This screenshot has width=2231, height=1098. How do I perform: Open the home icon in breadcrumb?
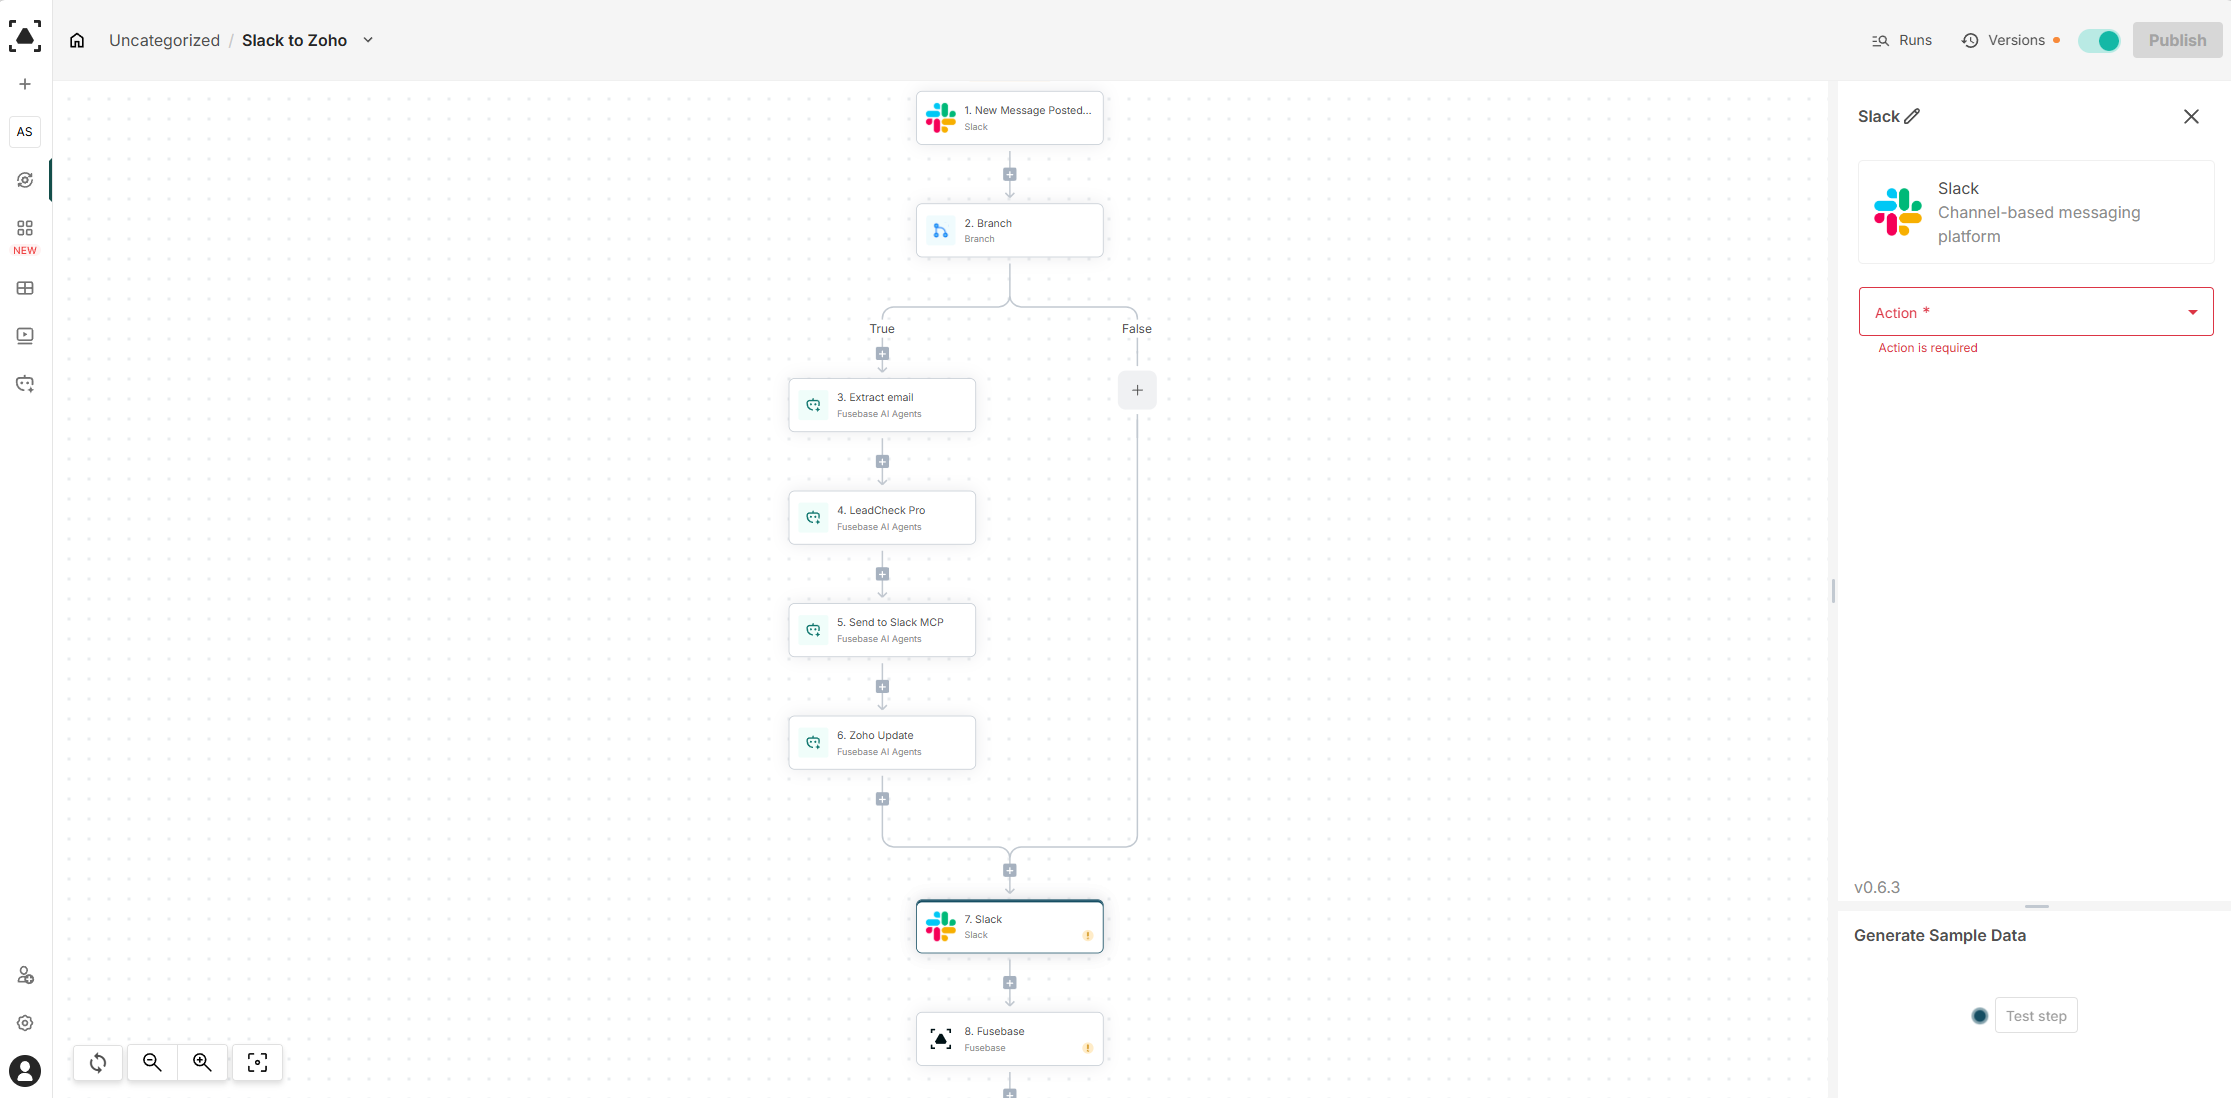pos(77,40)
